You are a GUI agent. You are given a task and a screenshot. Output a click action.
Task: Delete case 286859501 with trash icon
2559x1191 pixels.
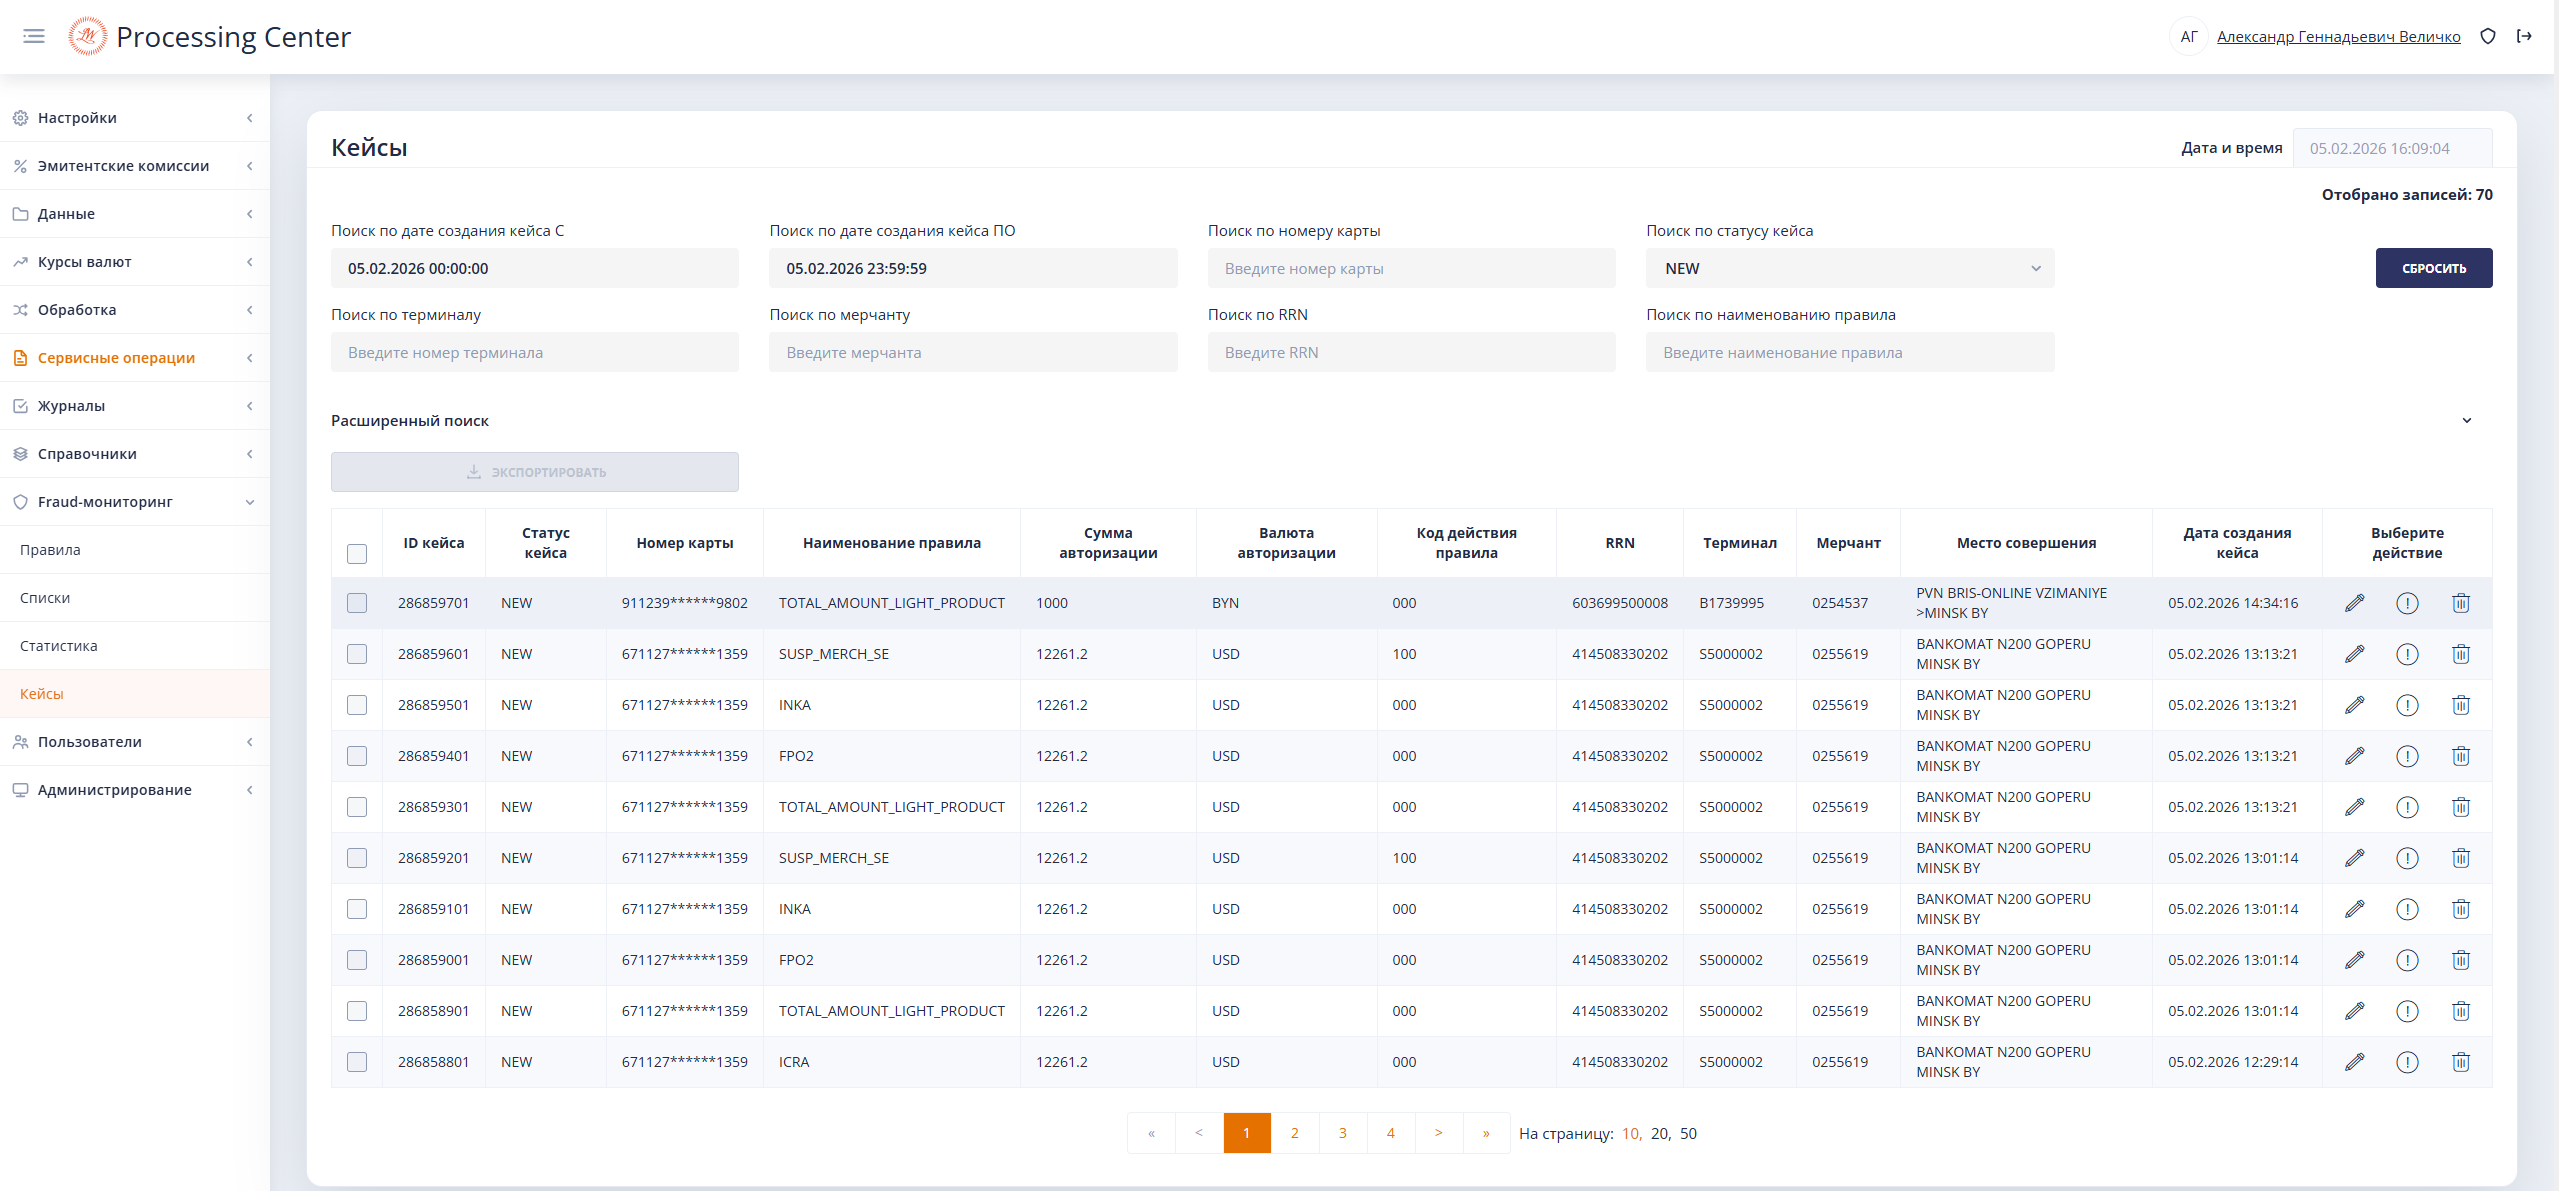tap(2460, 705)
